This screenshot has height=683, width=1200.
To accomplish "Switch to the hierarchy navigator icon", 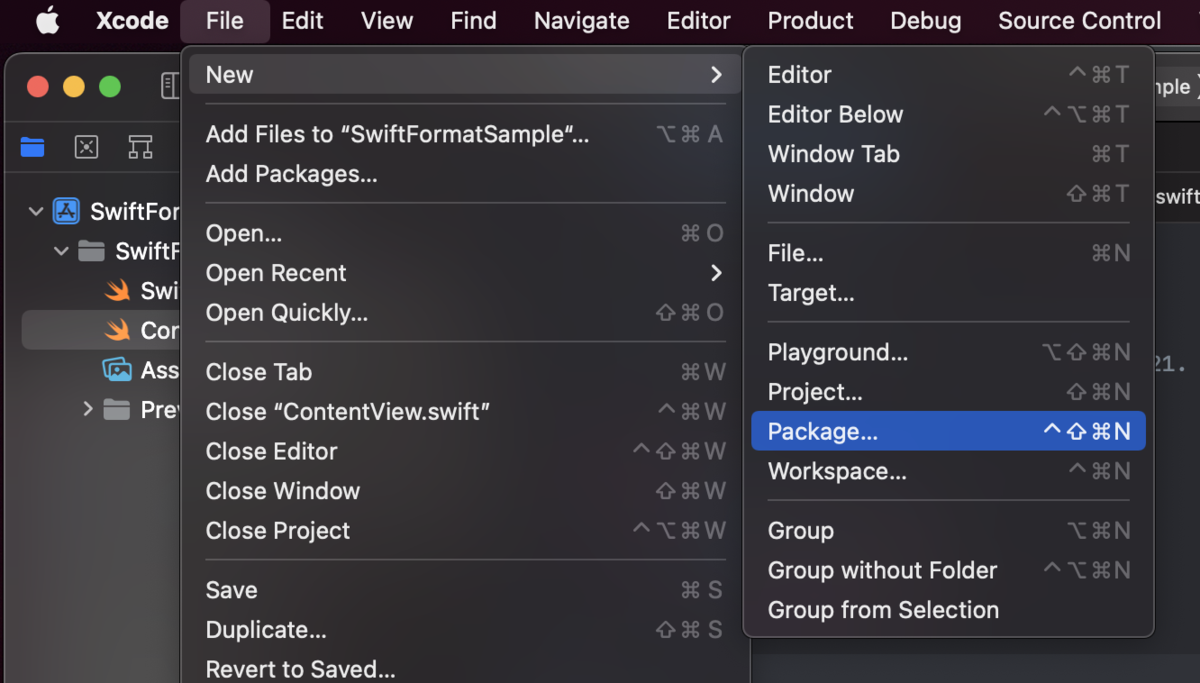I will (141, 147).
